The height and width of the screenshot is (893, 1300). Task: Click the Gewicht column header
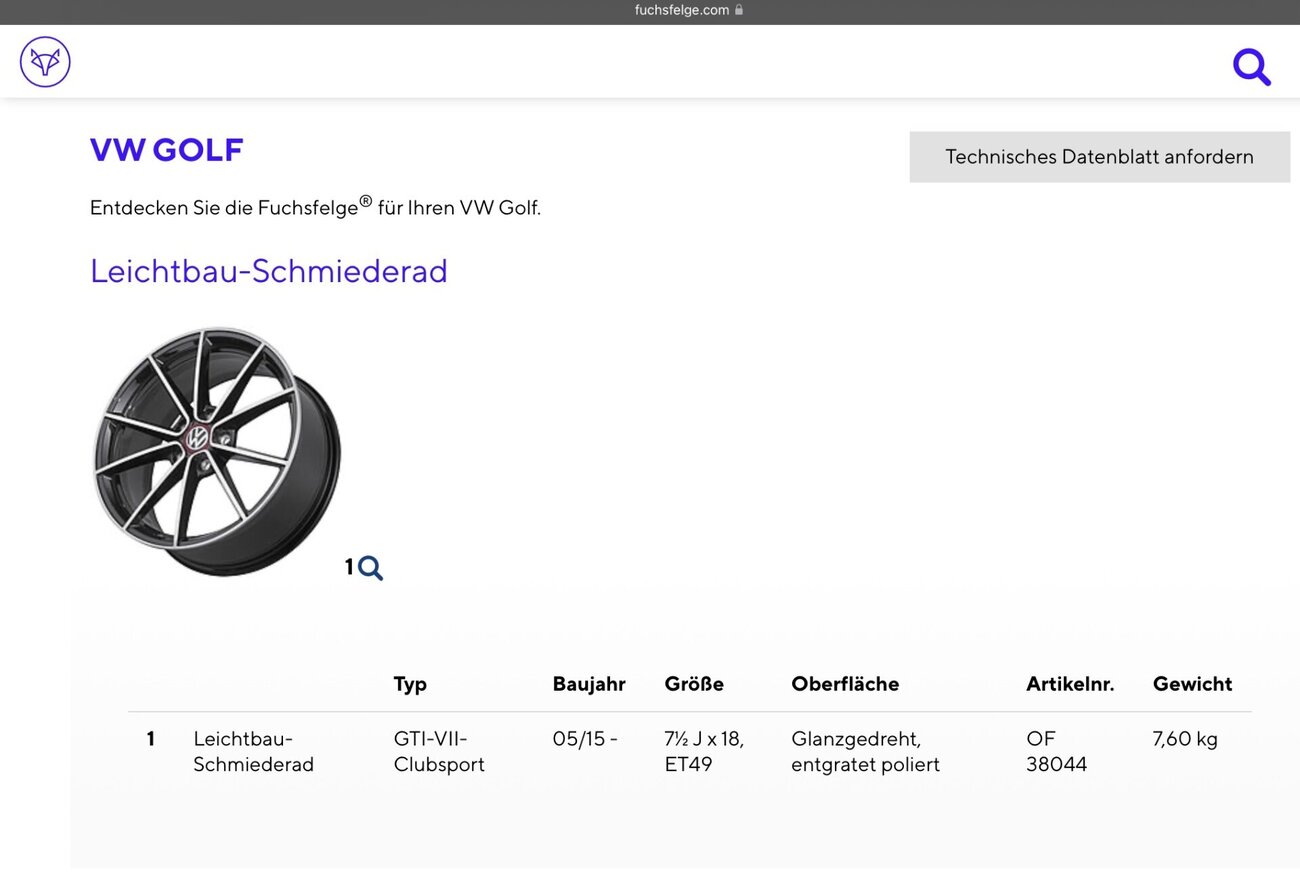click(x=1192, y=684)
